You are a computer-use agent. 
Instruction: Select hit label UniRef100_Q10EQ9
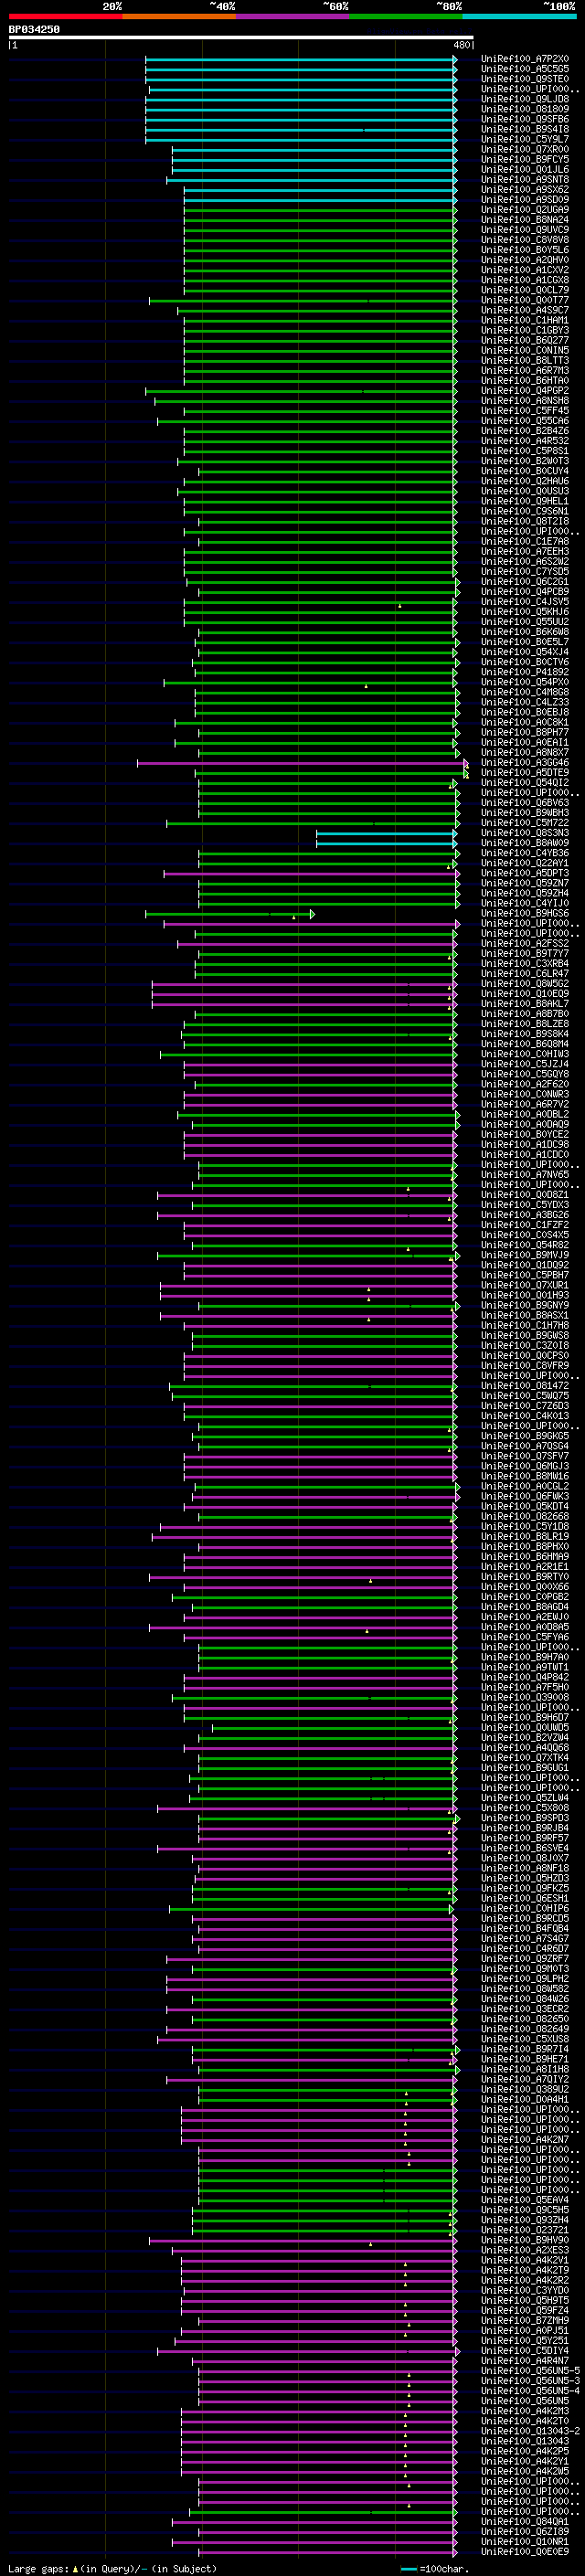(525, 994)
